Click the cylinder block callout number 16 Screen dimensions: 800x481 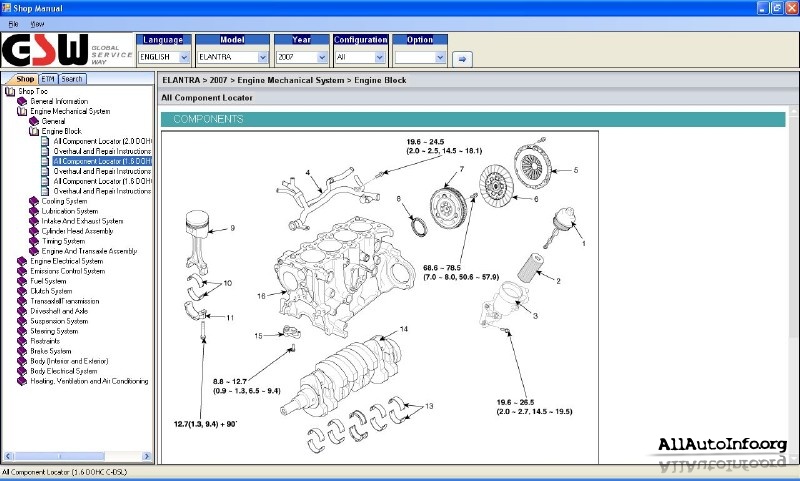pyautogui.click(x=261, y=296)
